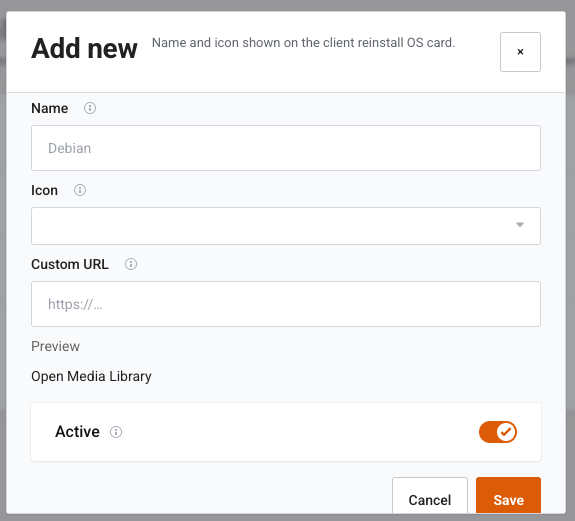
Task: Click into the Name field showing Debian
Action: click(286, 148)
